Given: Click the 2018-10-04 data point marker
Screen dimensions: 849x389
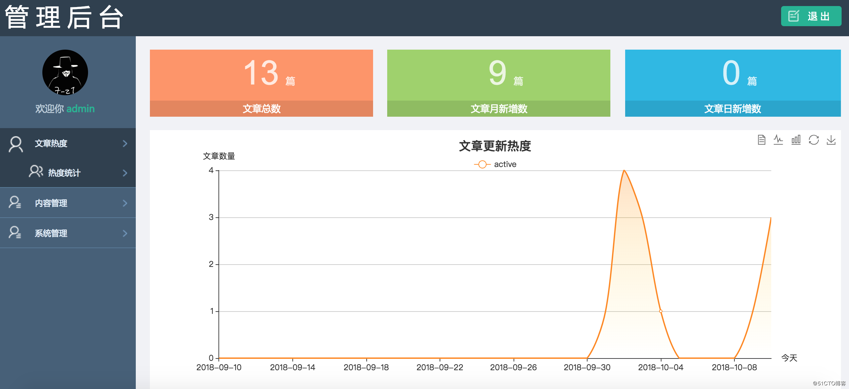Looking at the screenshot, I should click(661, 311).
